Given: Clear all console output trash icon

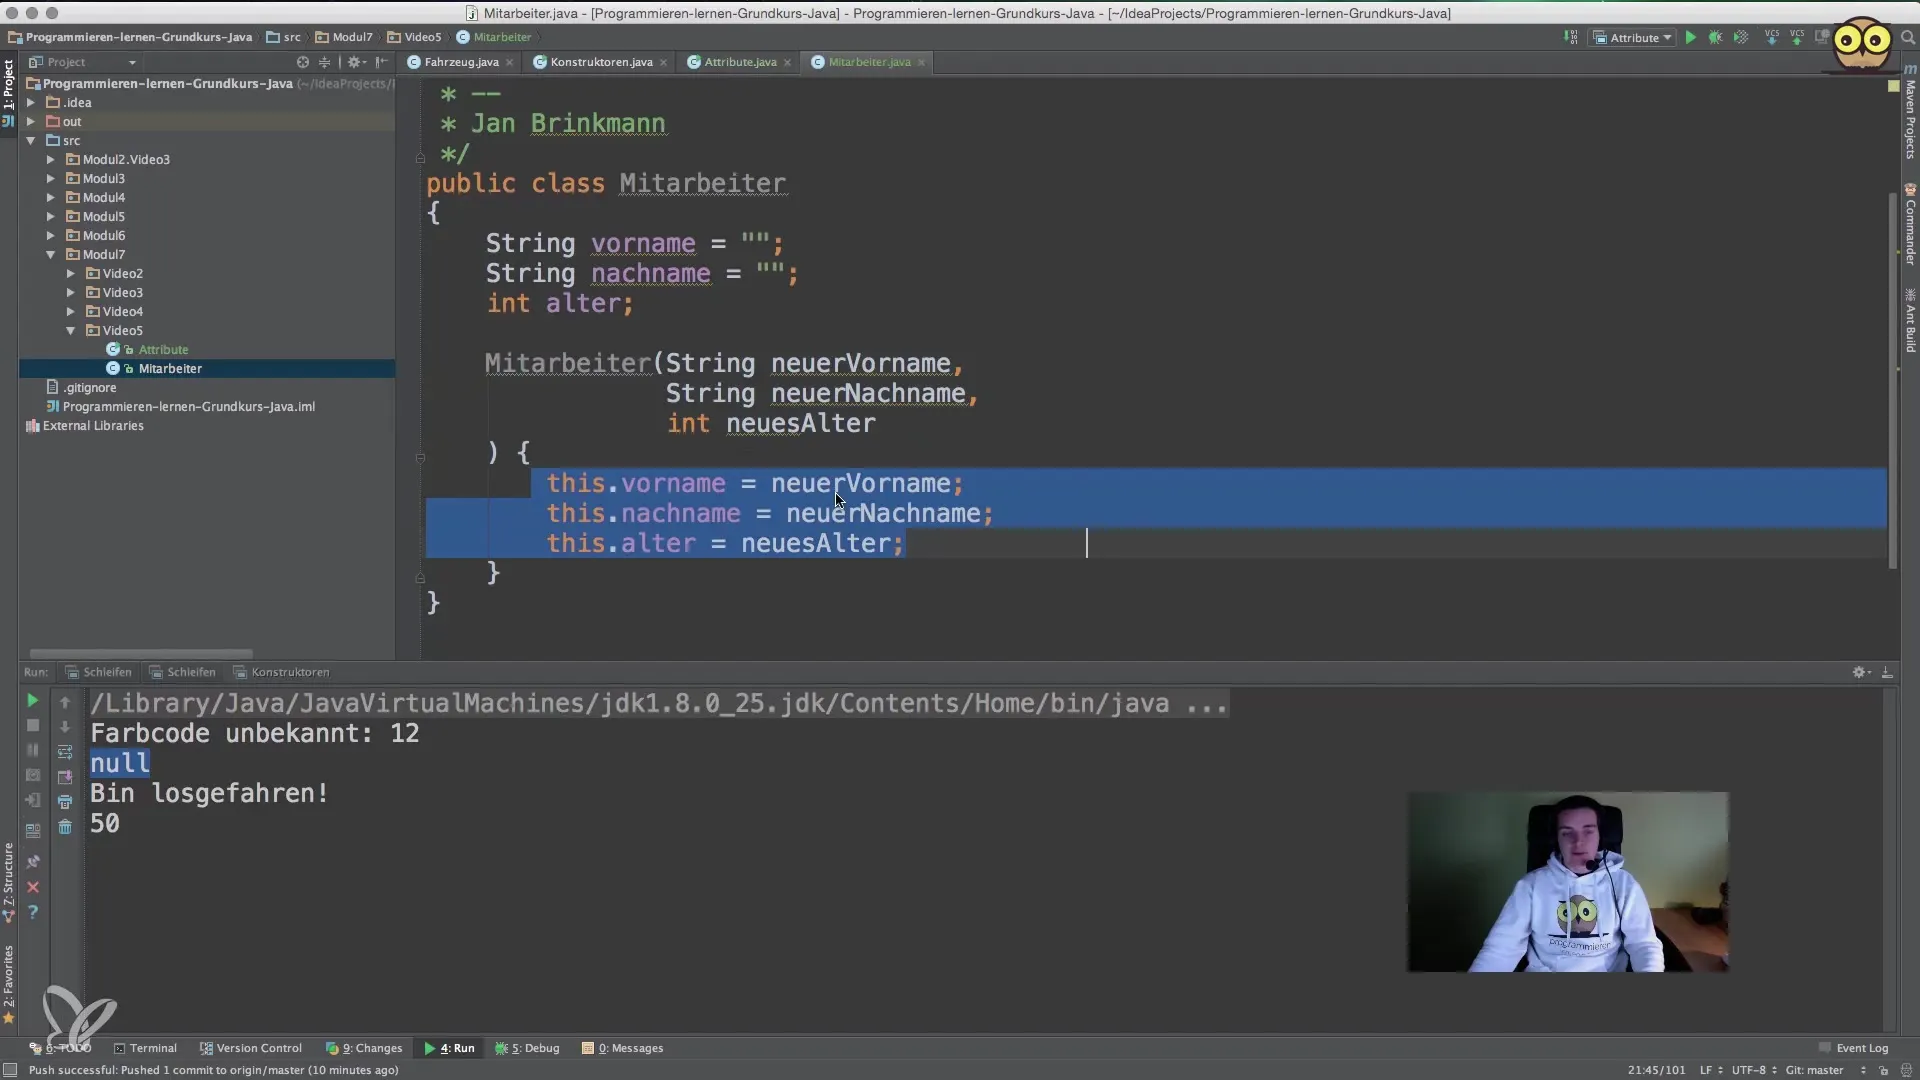Looking at the screenshot, I should click(65, 827).
